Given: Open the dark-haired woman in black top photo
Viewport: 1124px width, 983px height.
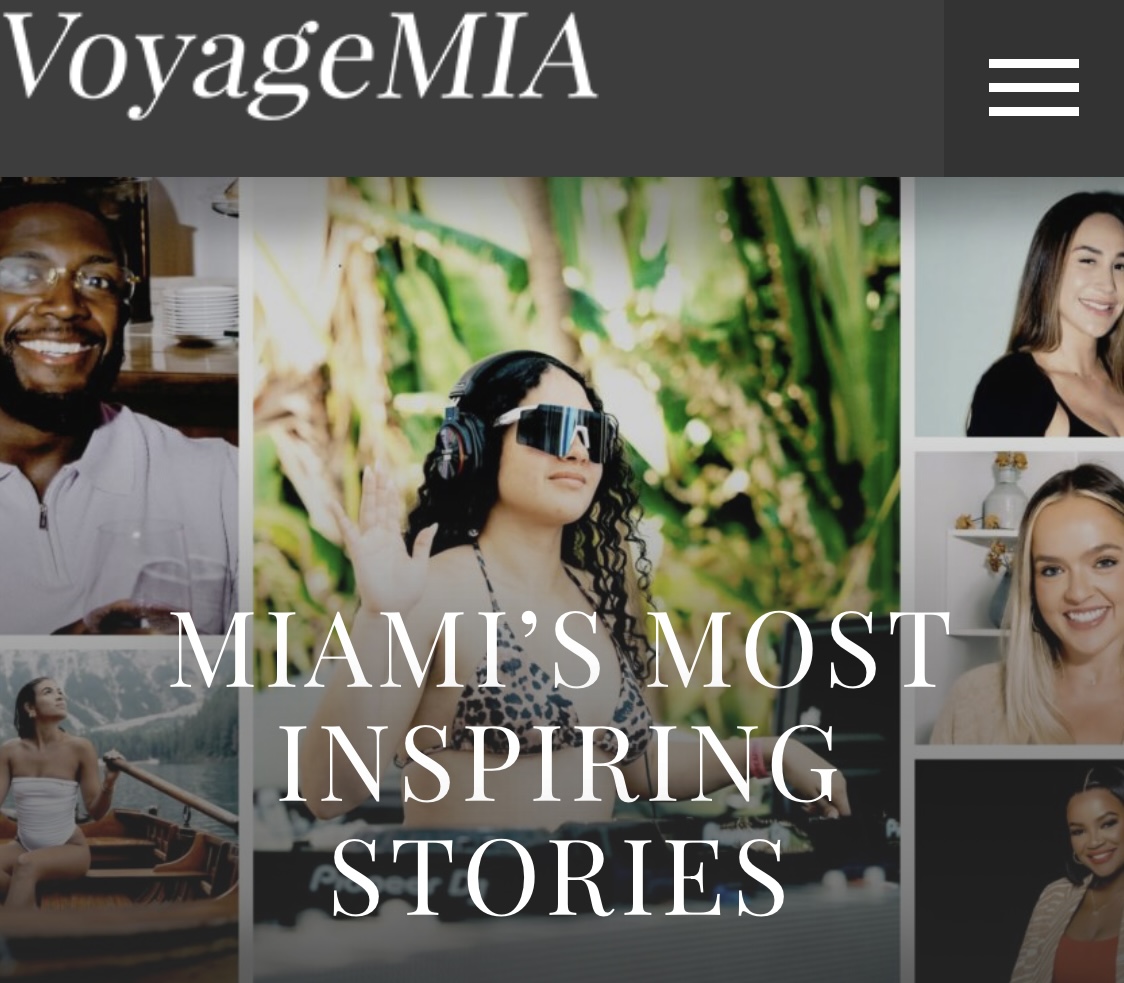Looking at the screenshot, I should [1019, 307].
